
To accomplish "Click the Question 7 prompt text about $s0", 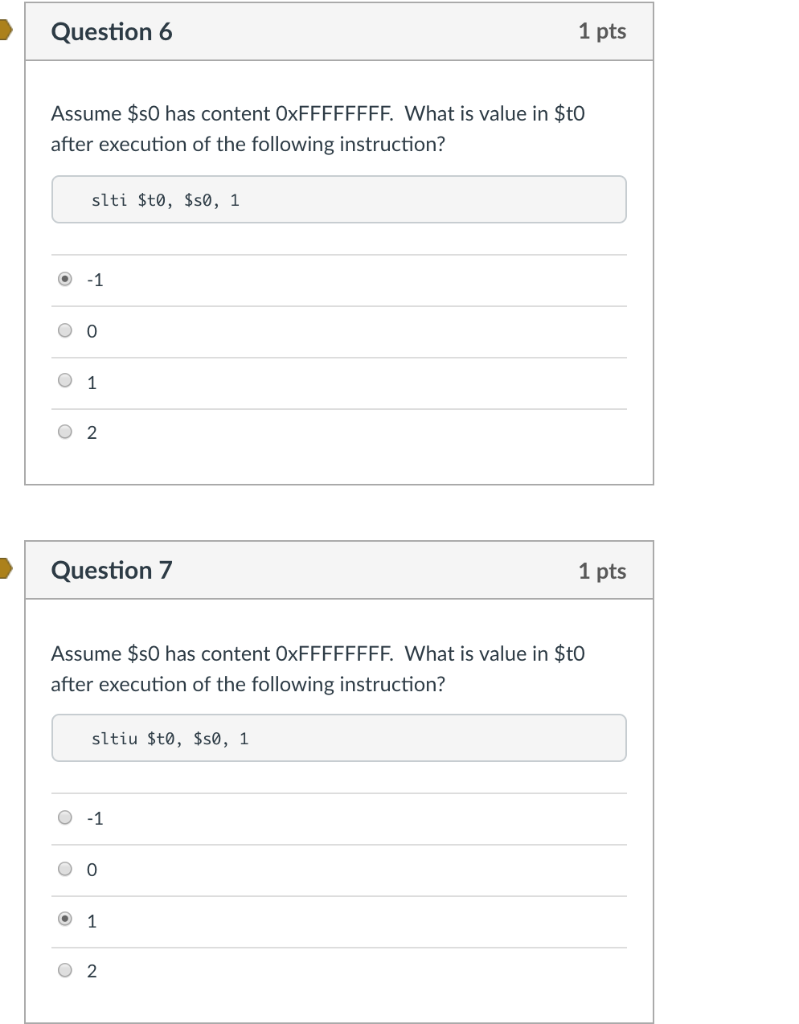I will click(318, 668).
